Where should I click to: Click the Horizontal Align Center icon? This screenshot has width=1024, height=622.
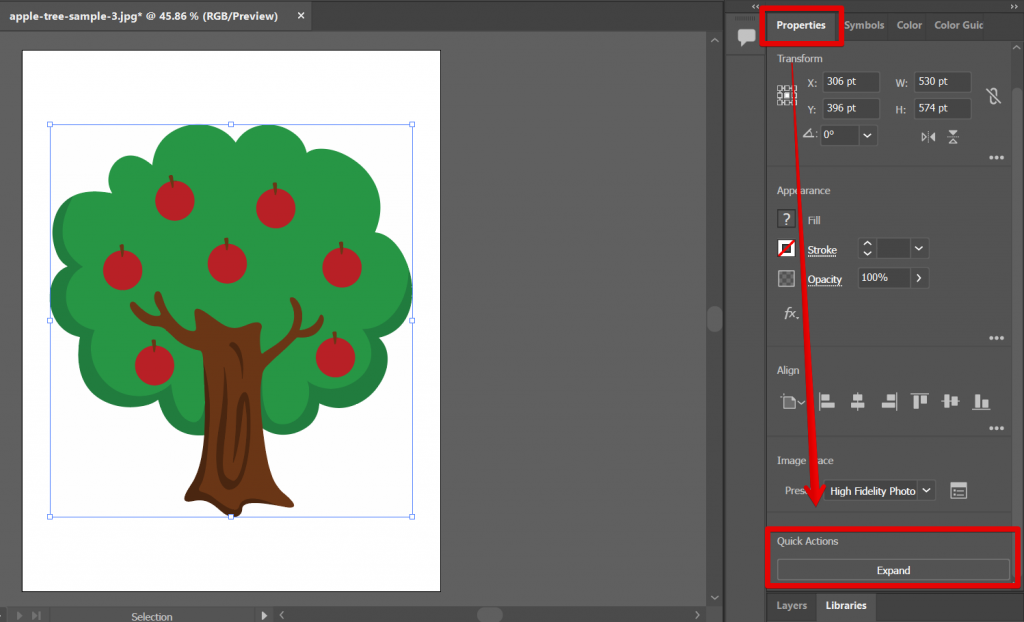(856, 401)
